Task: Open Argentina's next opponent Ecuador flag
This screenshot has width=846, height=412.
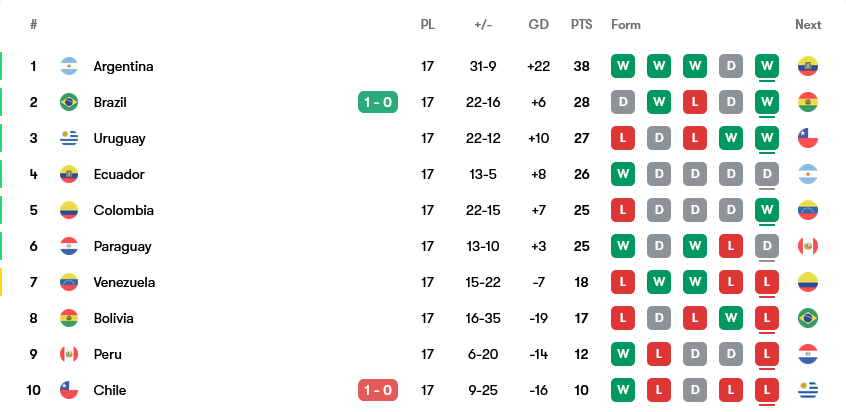Action: [x=808, y=66]
